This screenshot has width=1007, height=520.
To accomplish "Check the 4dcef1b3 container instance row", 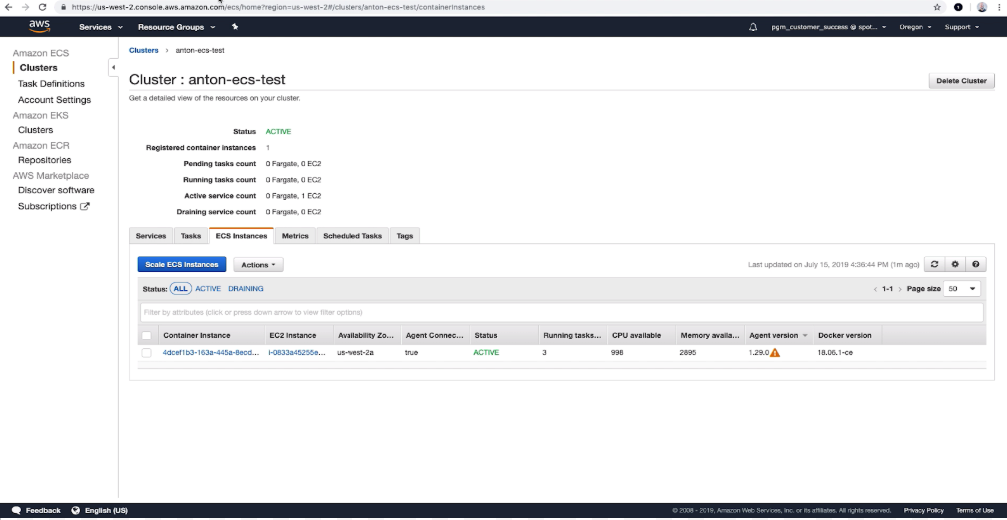I will 147,353.
